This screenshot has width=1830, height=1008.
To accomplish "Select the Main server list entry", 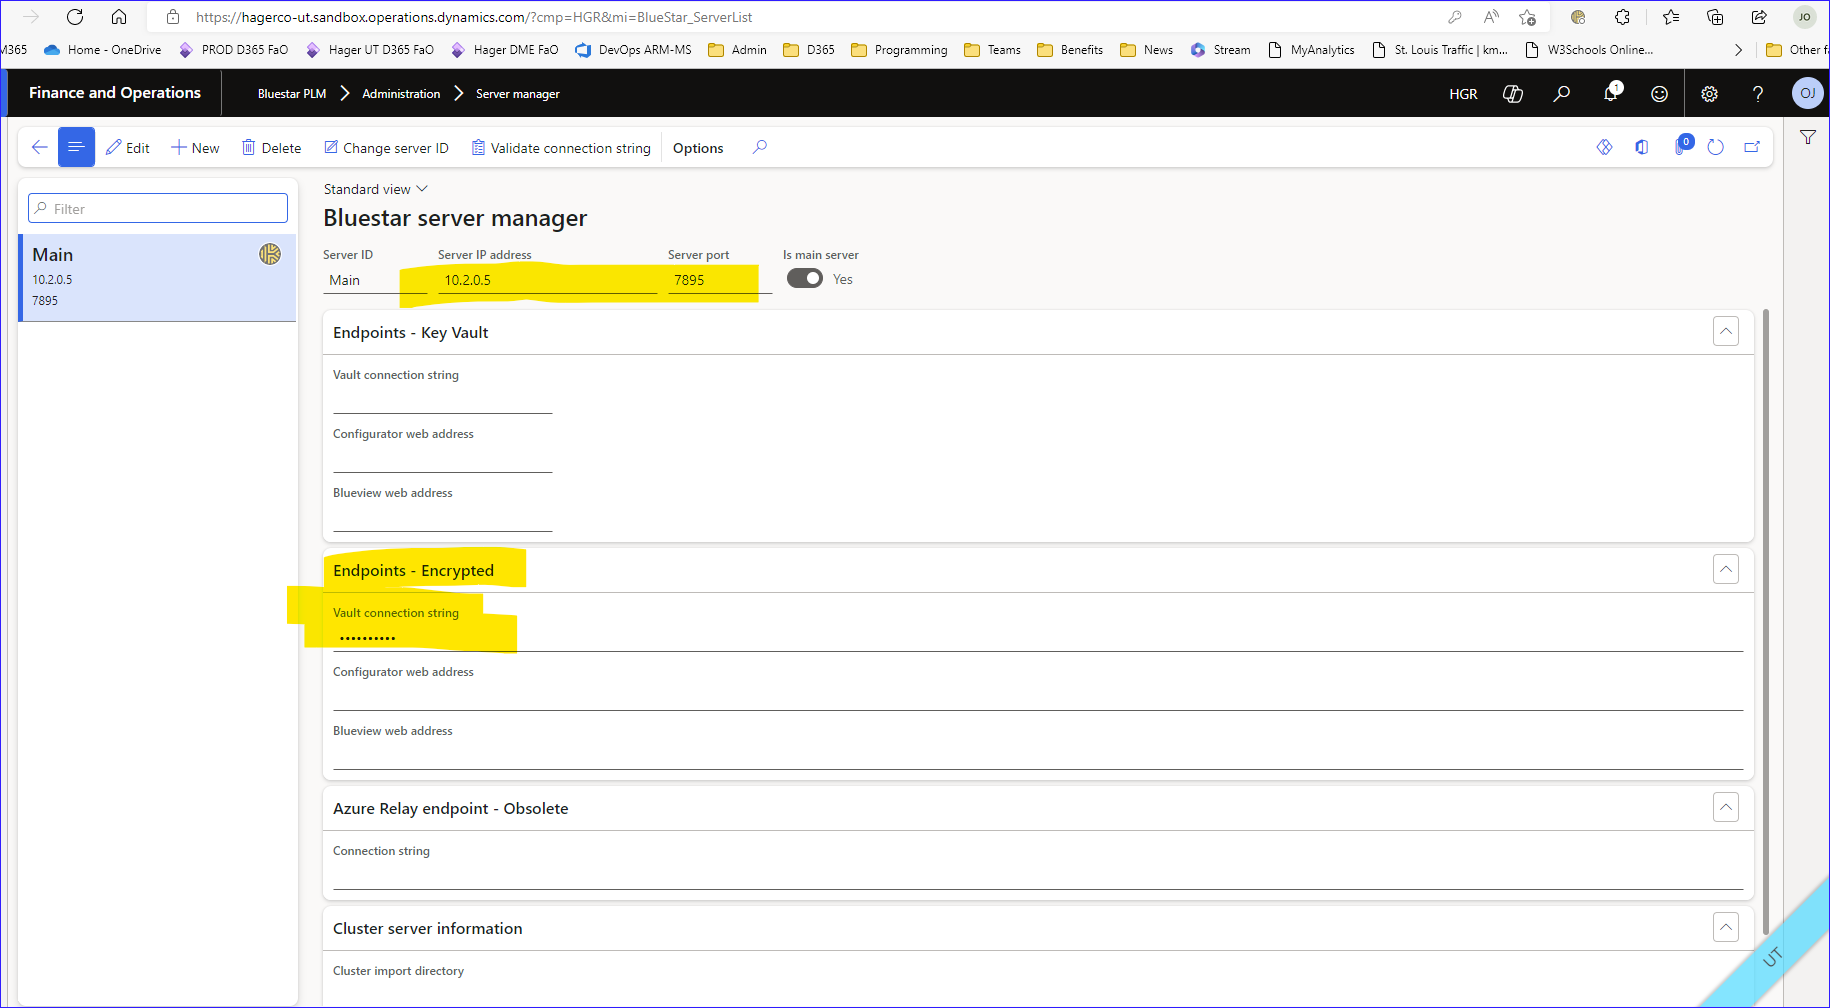I will (x=157, y=277).
